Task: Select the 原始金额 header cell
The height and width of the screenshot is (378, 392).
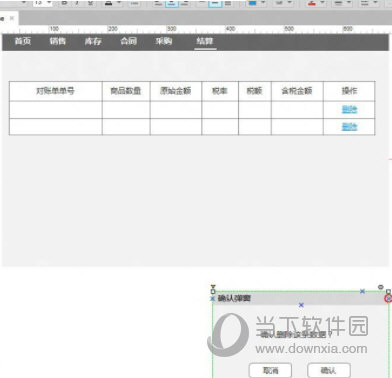Action: (x=176, y=91)
